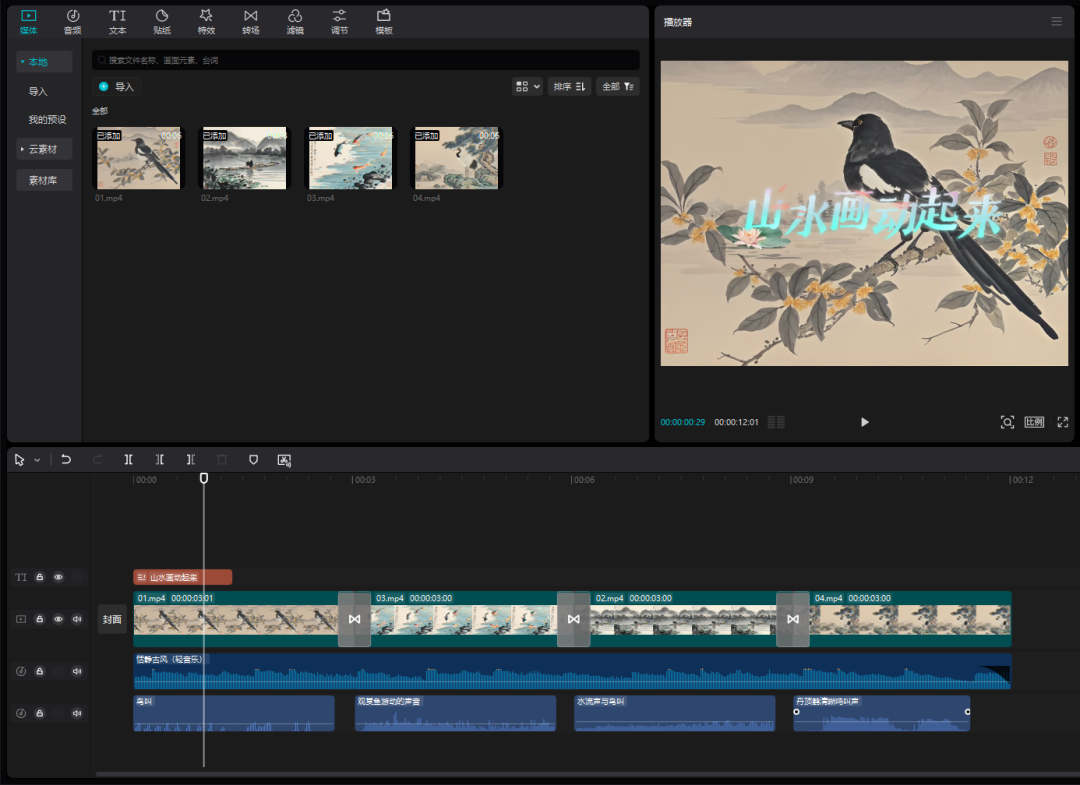The image size is (1080, 785).
Task: Focus the media search field
Action: [x=366, y=60]
